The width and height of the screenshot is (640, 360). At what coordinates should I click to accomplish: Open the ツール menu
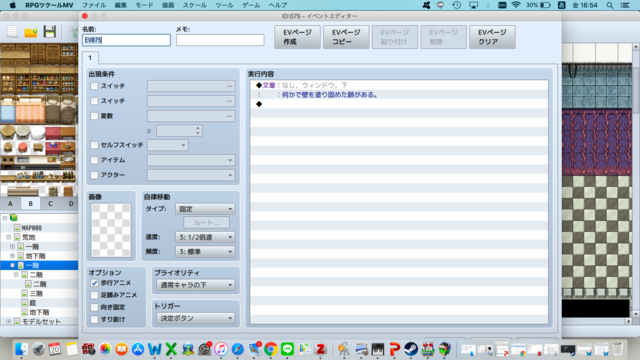224,5
